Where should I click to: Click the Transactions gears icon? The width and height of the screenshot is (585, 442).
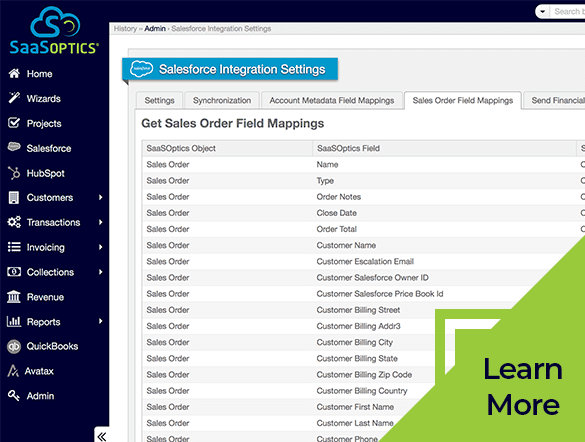pos(14,222)
